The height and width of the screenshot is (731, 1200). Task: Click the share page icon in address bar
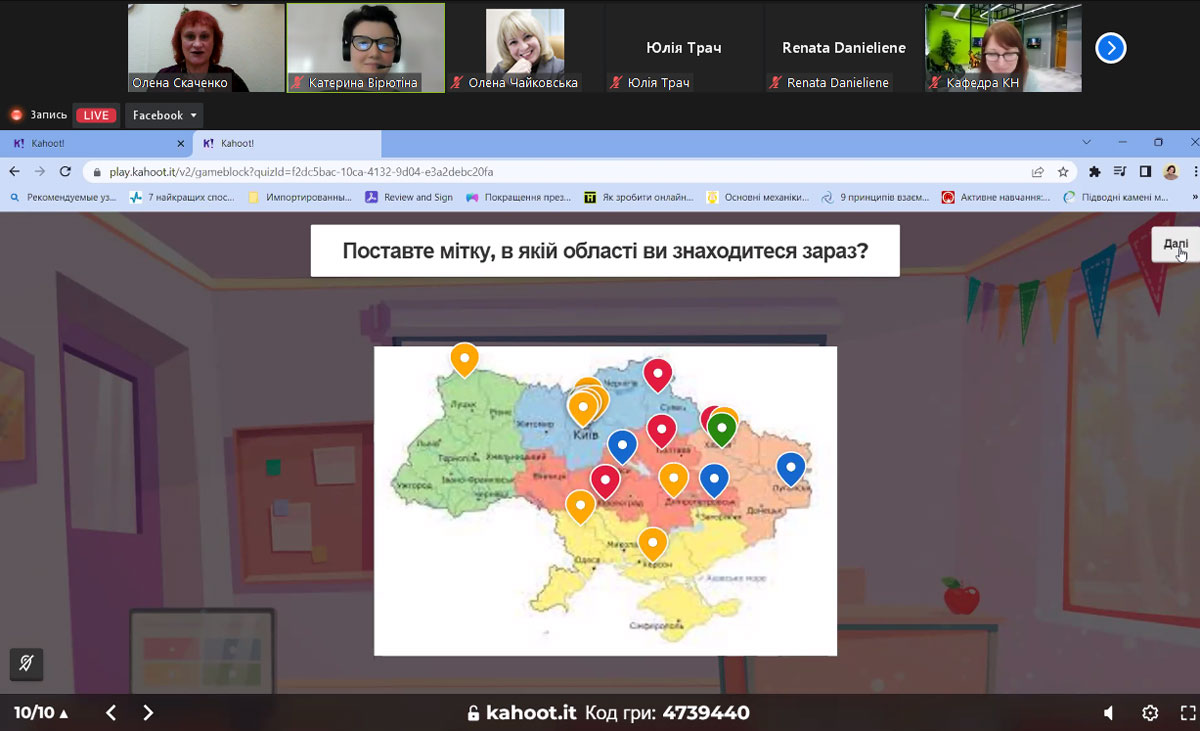coord(1038,172)
